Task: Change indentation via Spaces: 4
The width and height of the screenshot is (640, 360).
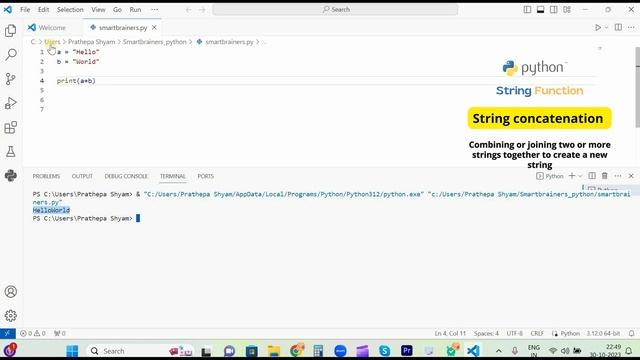Action: [486, 333]
